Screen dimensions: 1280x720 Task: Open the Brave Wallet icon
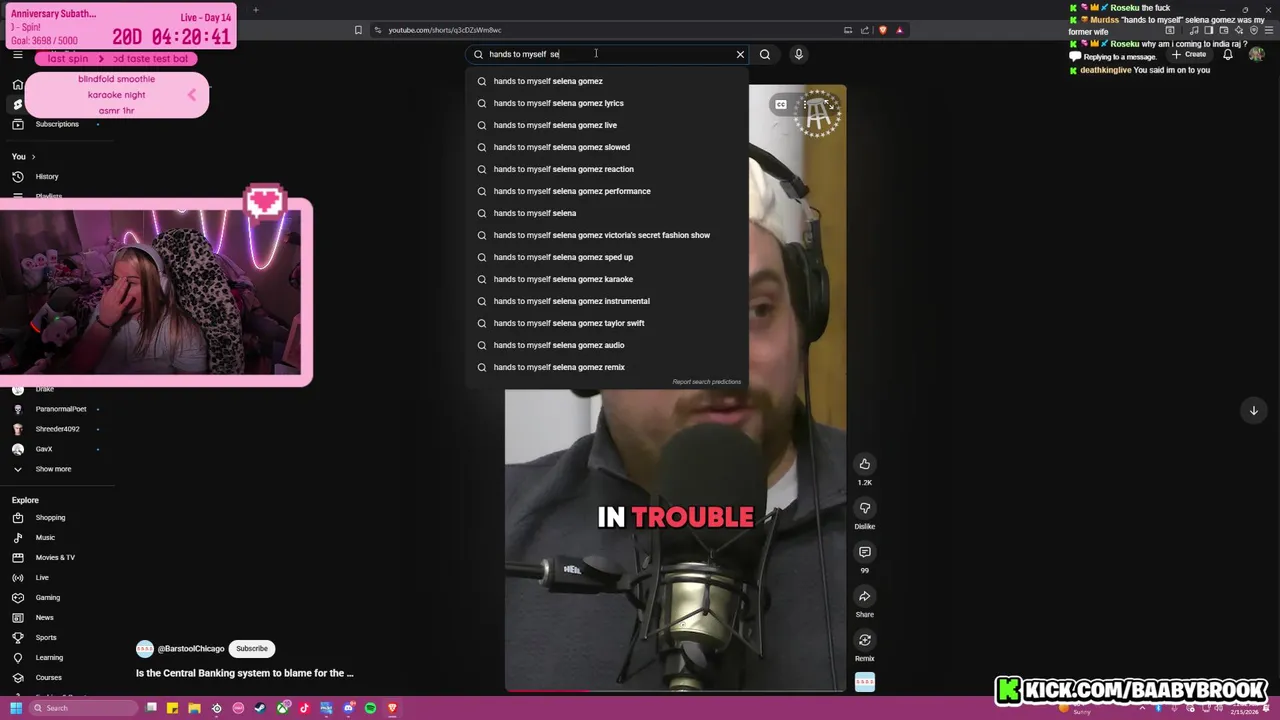[1224, 30]
